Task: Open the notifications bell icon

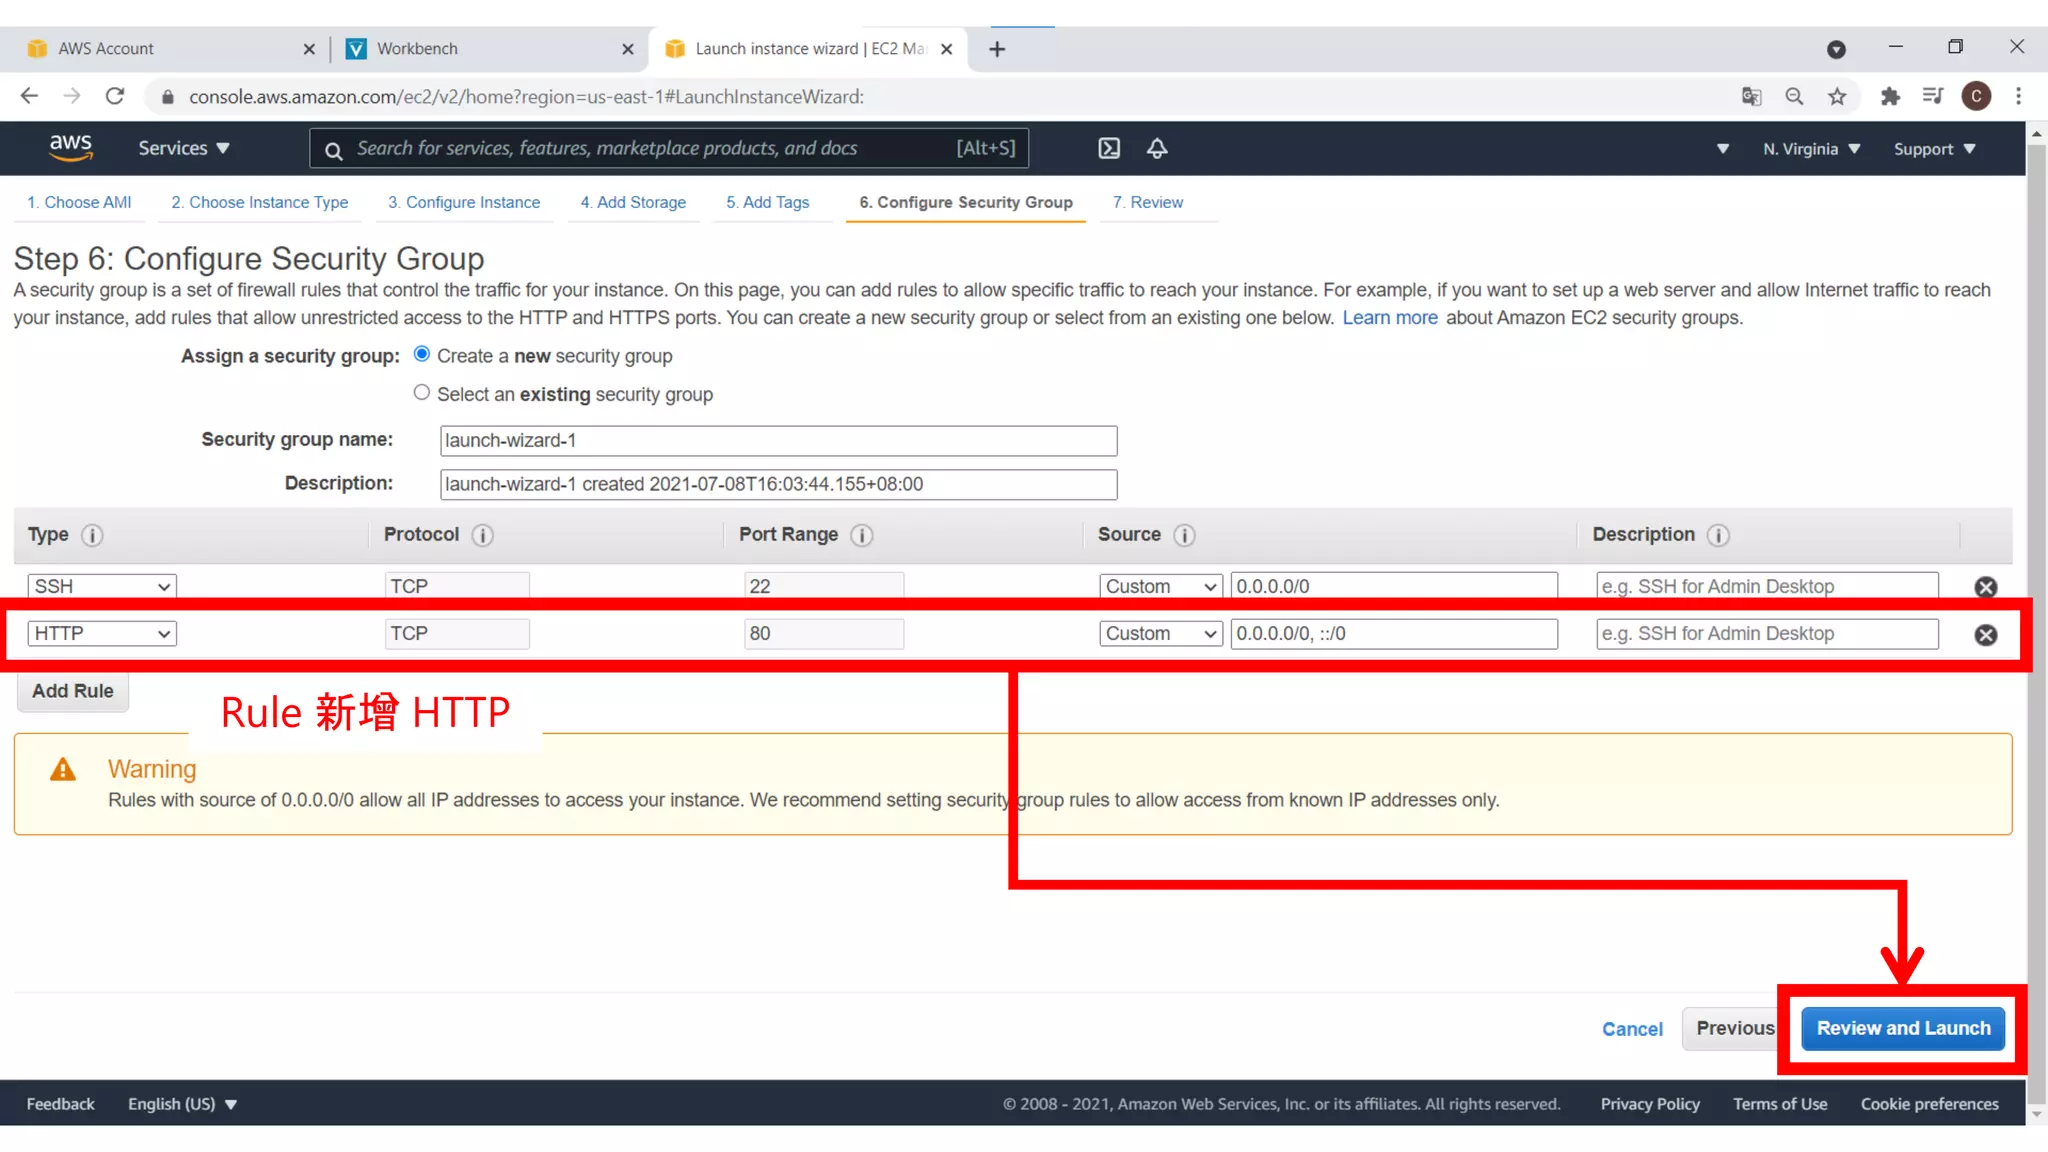Action: [1157, 149]
